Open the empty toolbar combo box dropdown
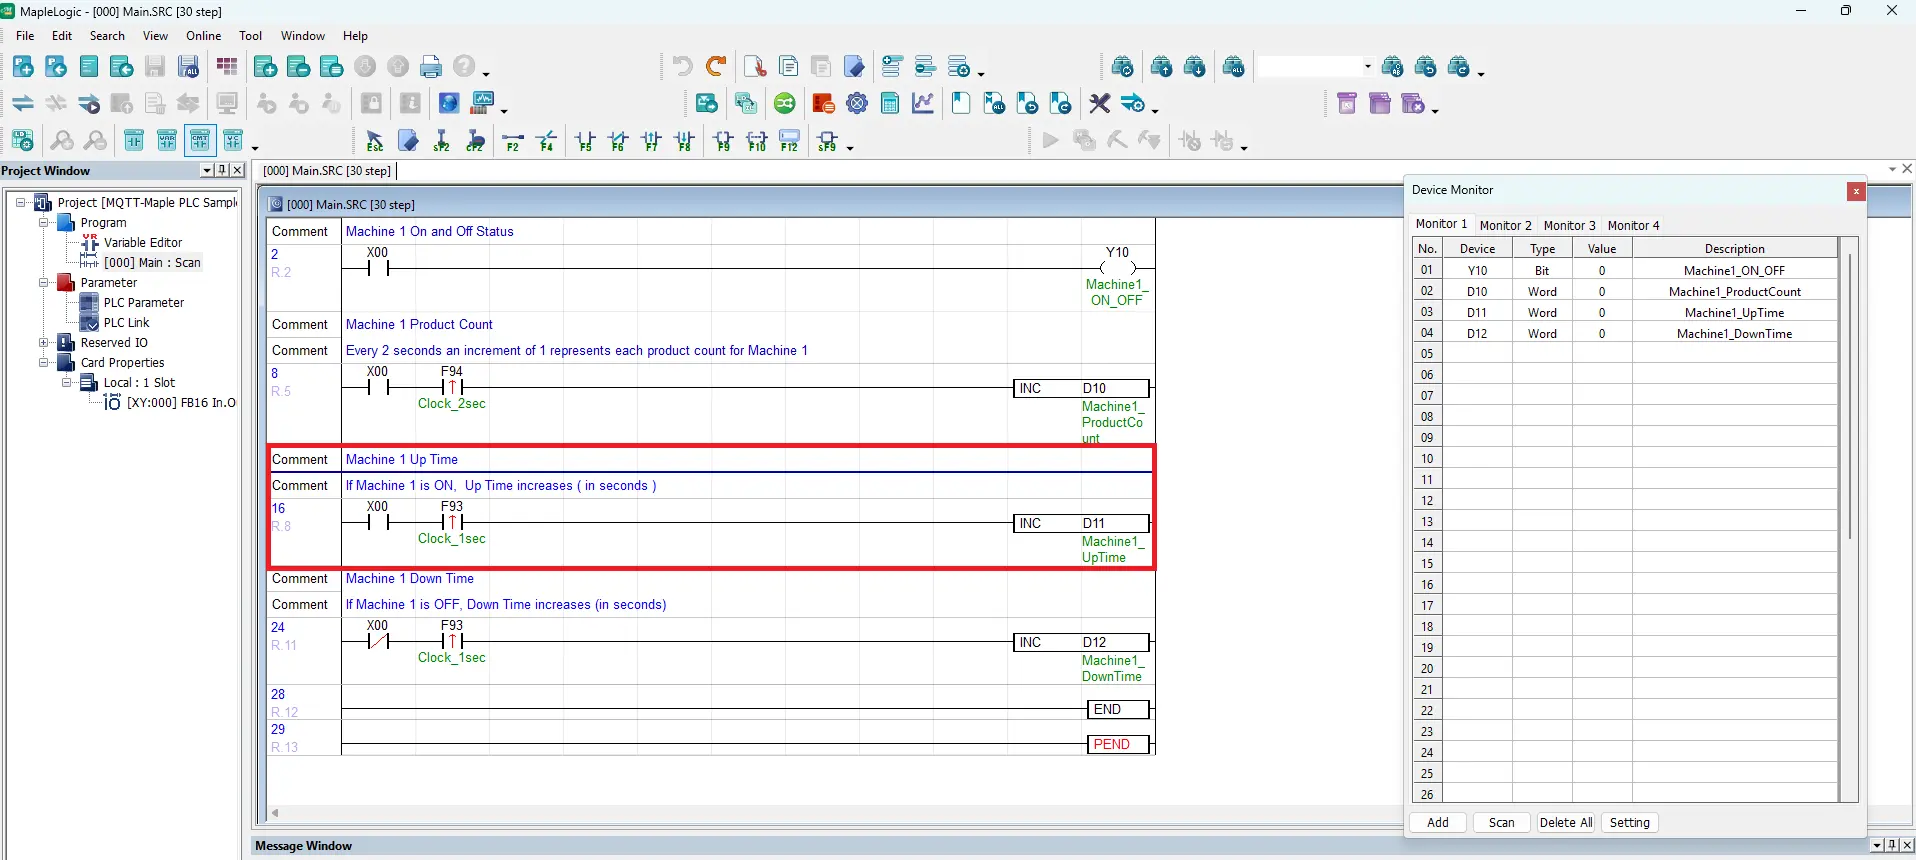1916x860 pixels. pos(1367,67)
